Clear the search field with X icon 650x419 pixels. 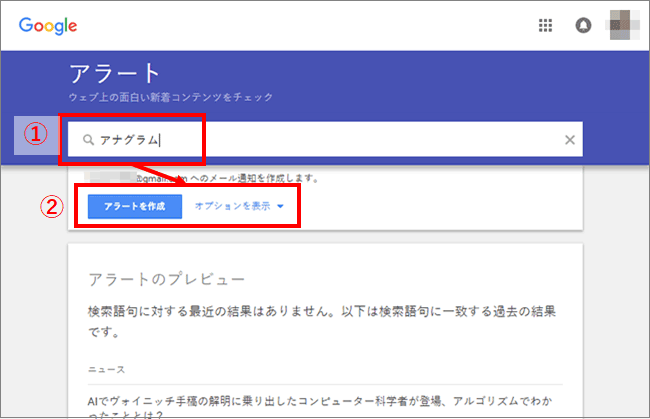point(570,140)
